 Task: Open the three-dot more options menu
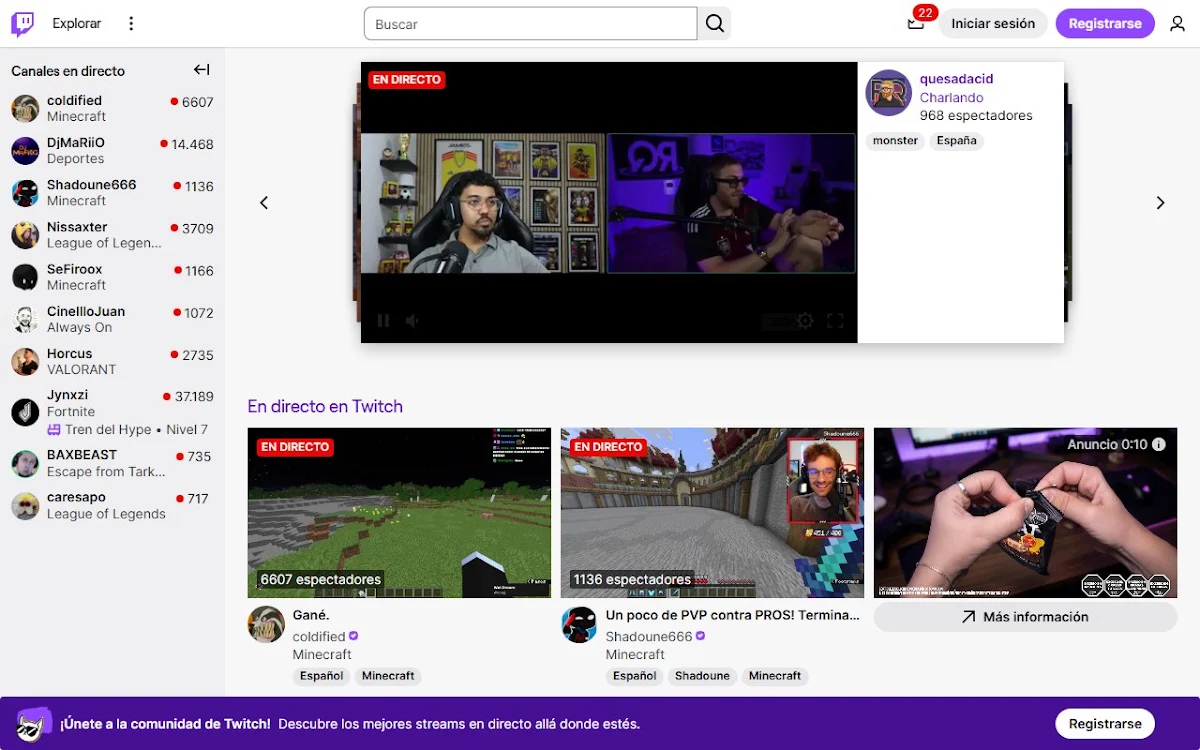click(x=131, y=24)
